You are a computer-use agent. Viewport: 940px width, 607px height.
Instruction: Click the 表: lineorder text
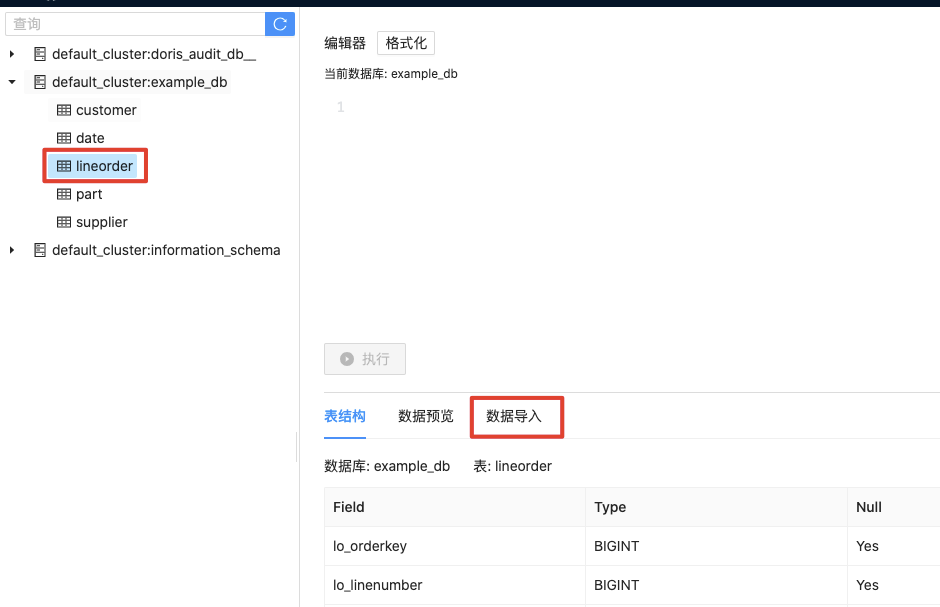click(x=513, y=466)
